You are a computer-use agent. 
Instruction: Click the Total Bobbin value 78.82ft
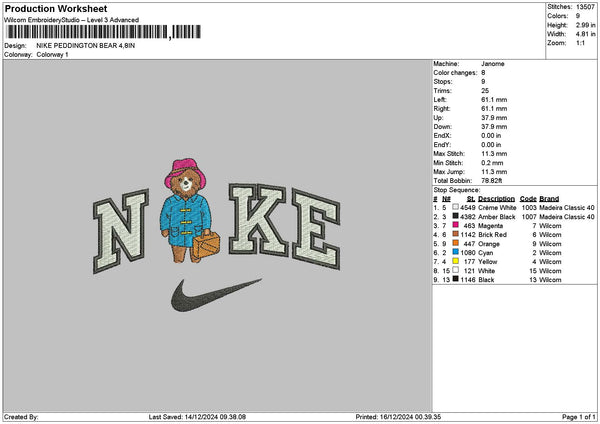[x=492, y=181]
